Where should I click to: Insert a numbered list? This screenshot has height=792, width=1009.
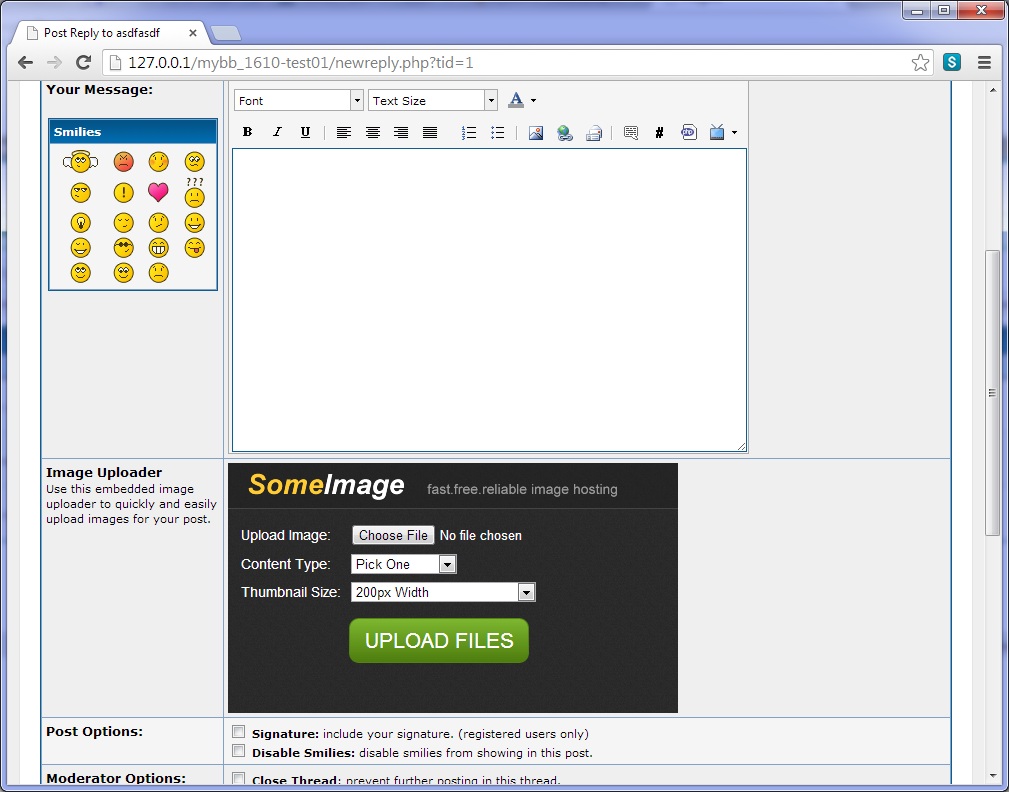coord(468,132)
